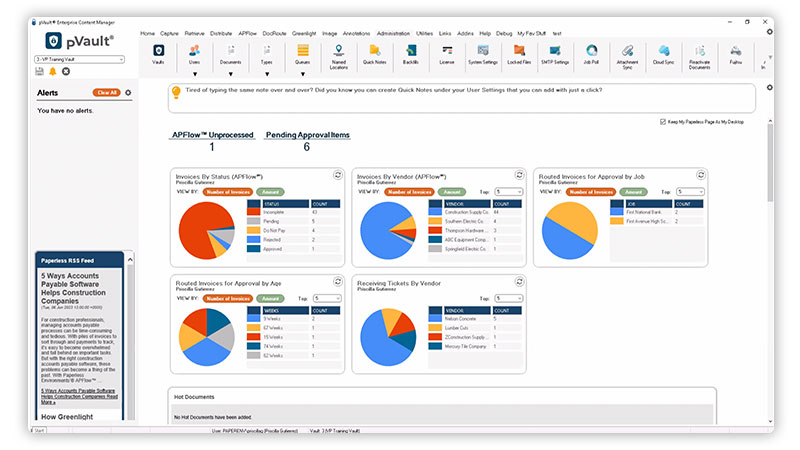Click the Clear All alerts button
The image size is (800, 450).
pos(107,93)
